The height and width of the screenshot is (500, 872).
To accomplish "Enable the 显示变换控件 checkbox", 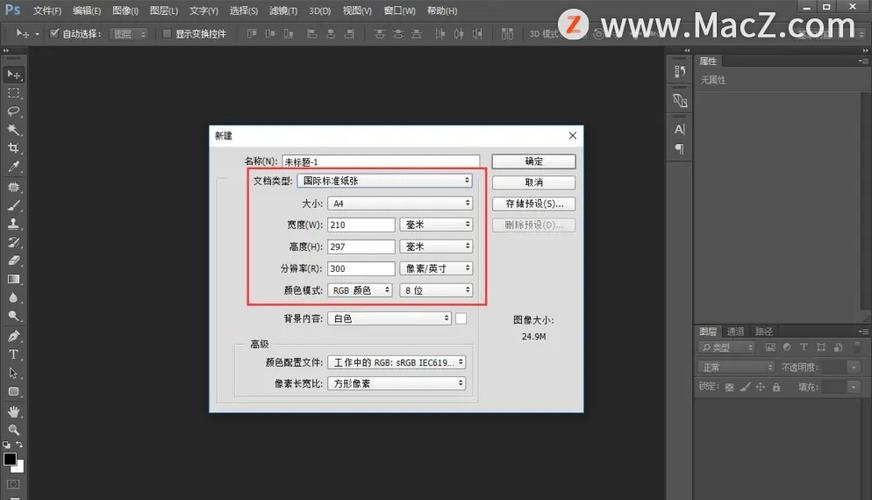I will coord(166,34).
